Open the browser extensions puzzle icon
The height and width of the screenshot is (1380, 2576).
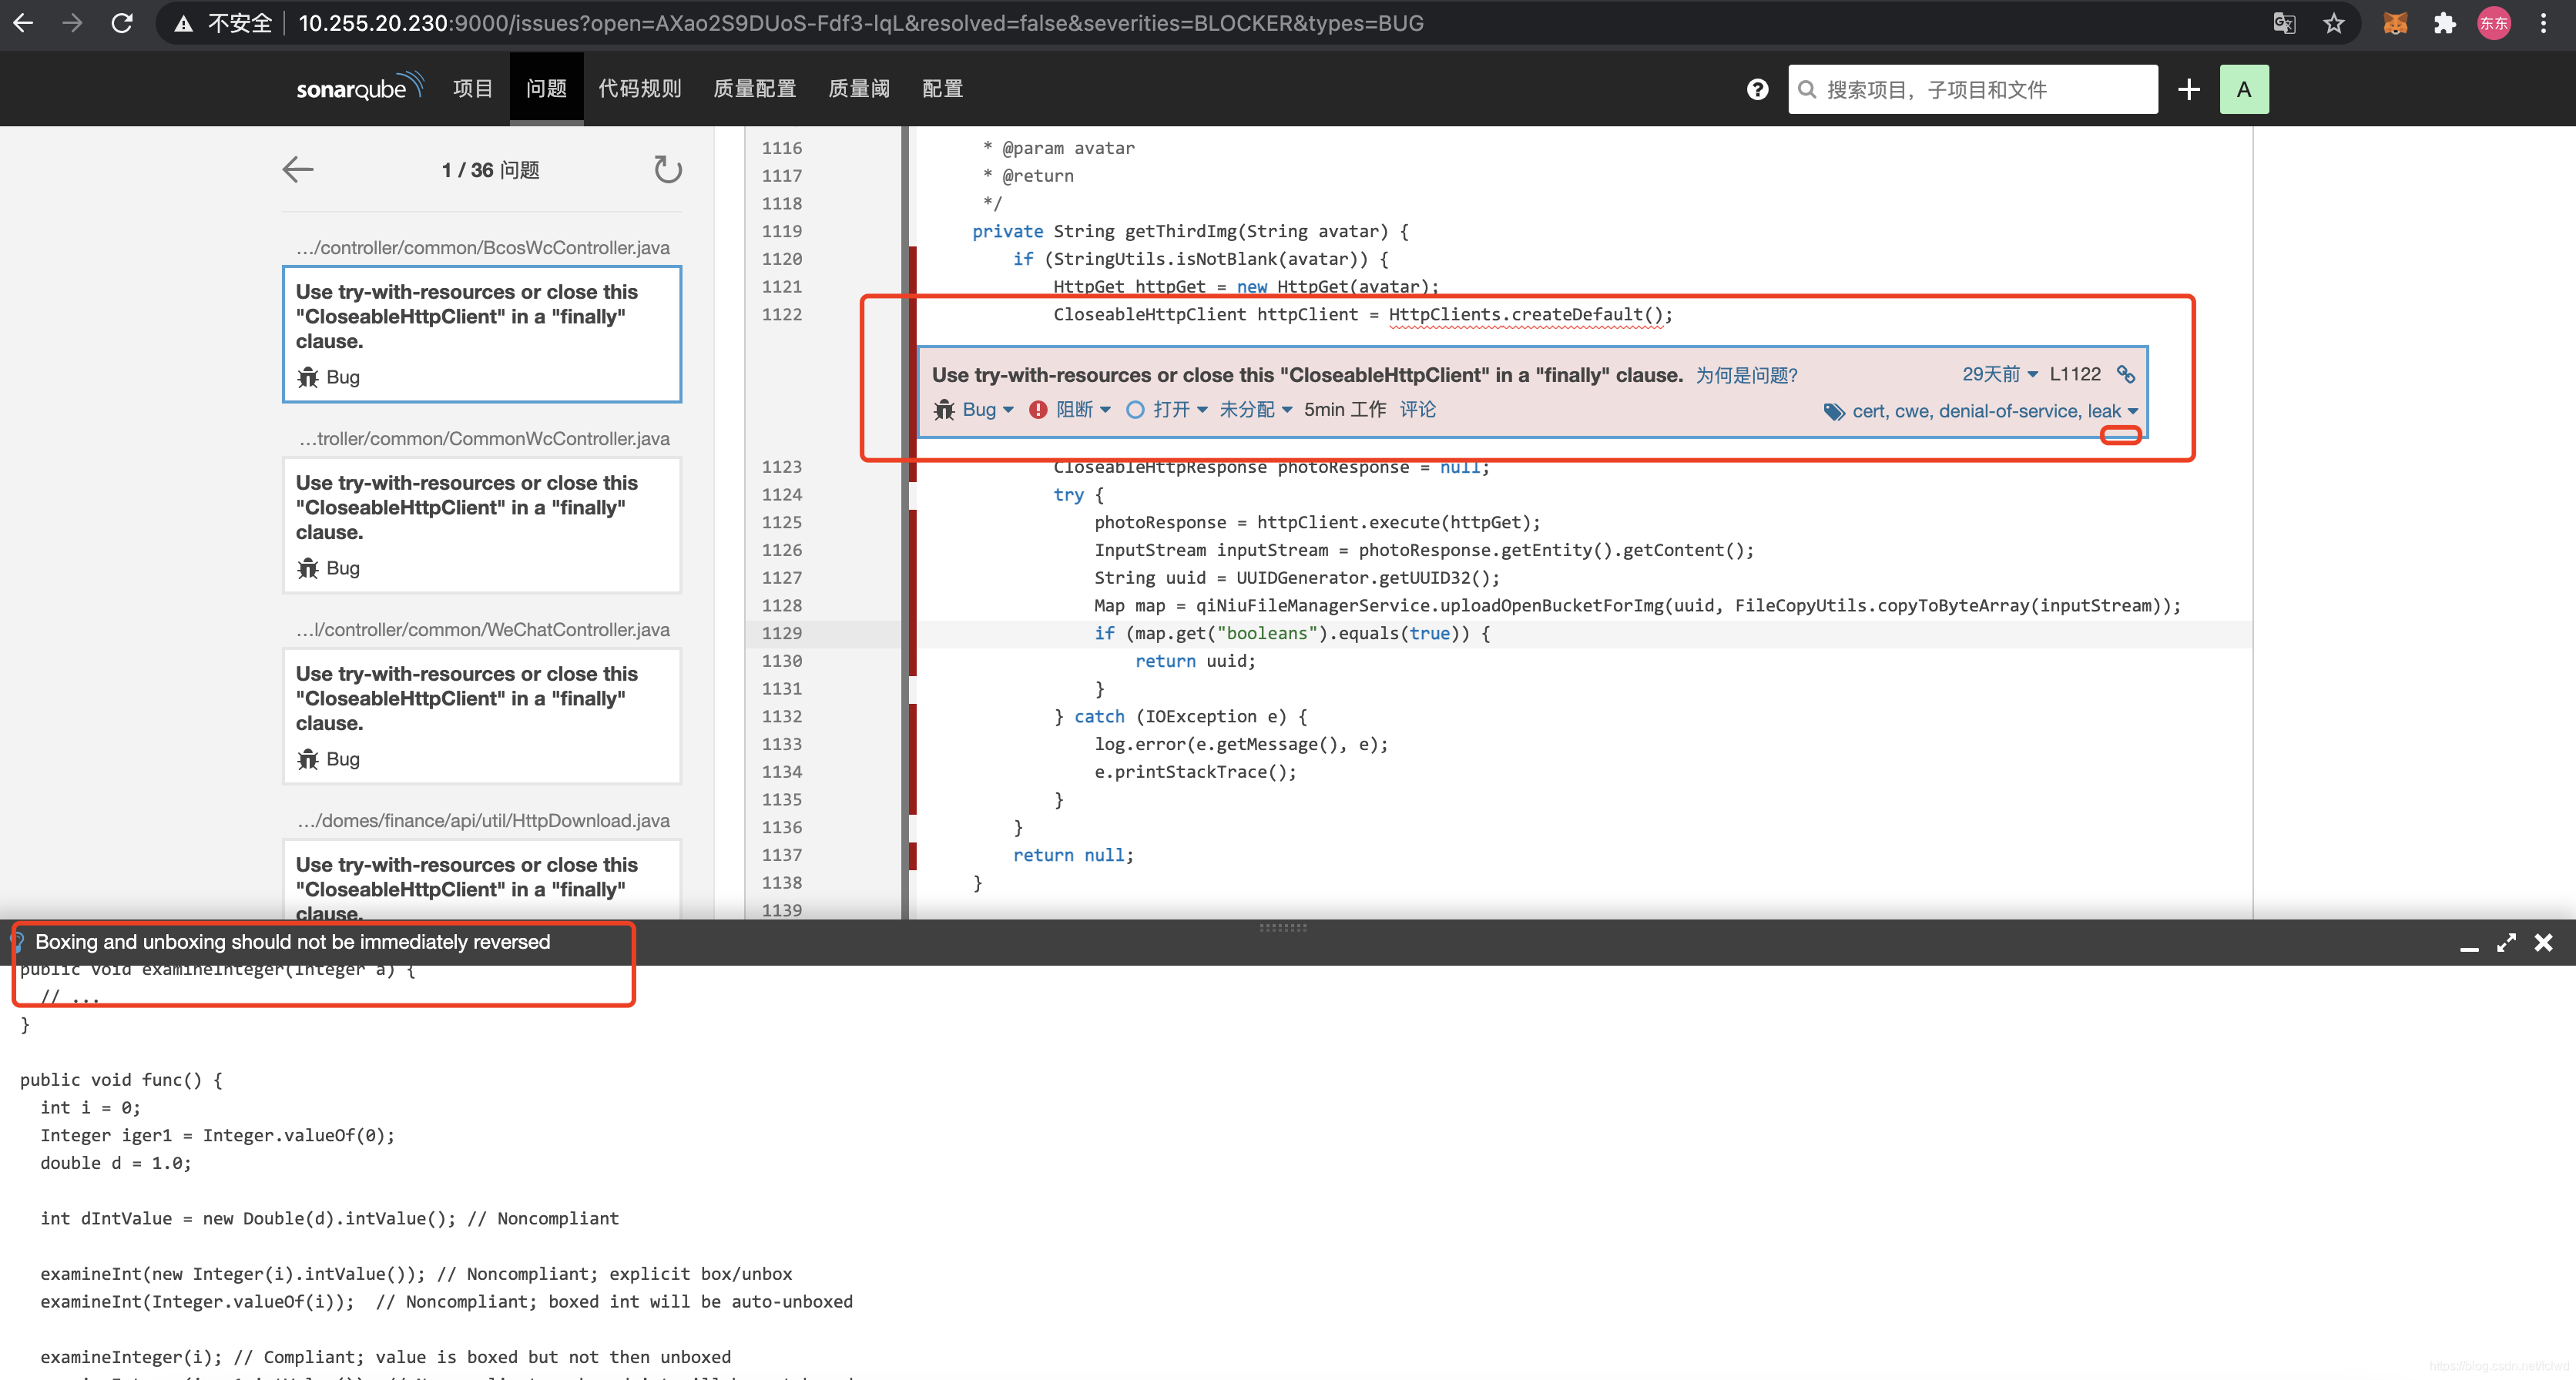pyautogui.click(x=2445, y=23)
